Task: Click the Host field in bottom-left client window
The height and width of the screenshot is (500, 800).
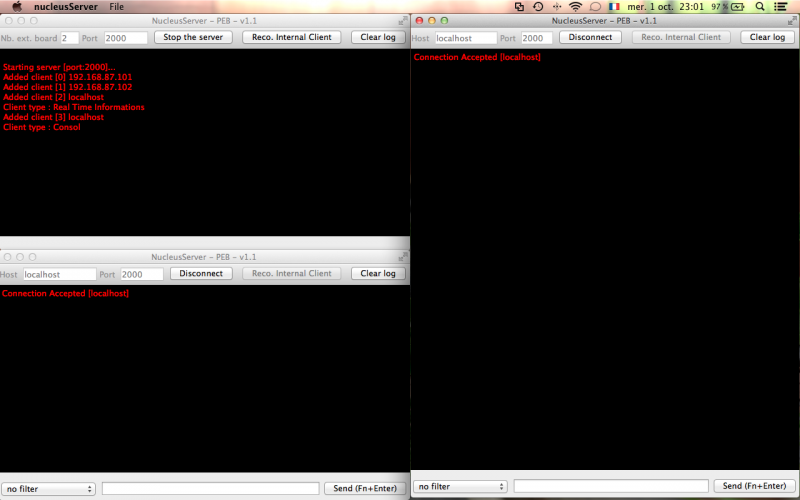Action: (59, 274)
